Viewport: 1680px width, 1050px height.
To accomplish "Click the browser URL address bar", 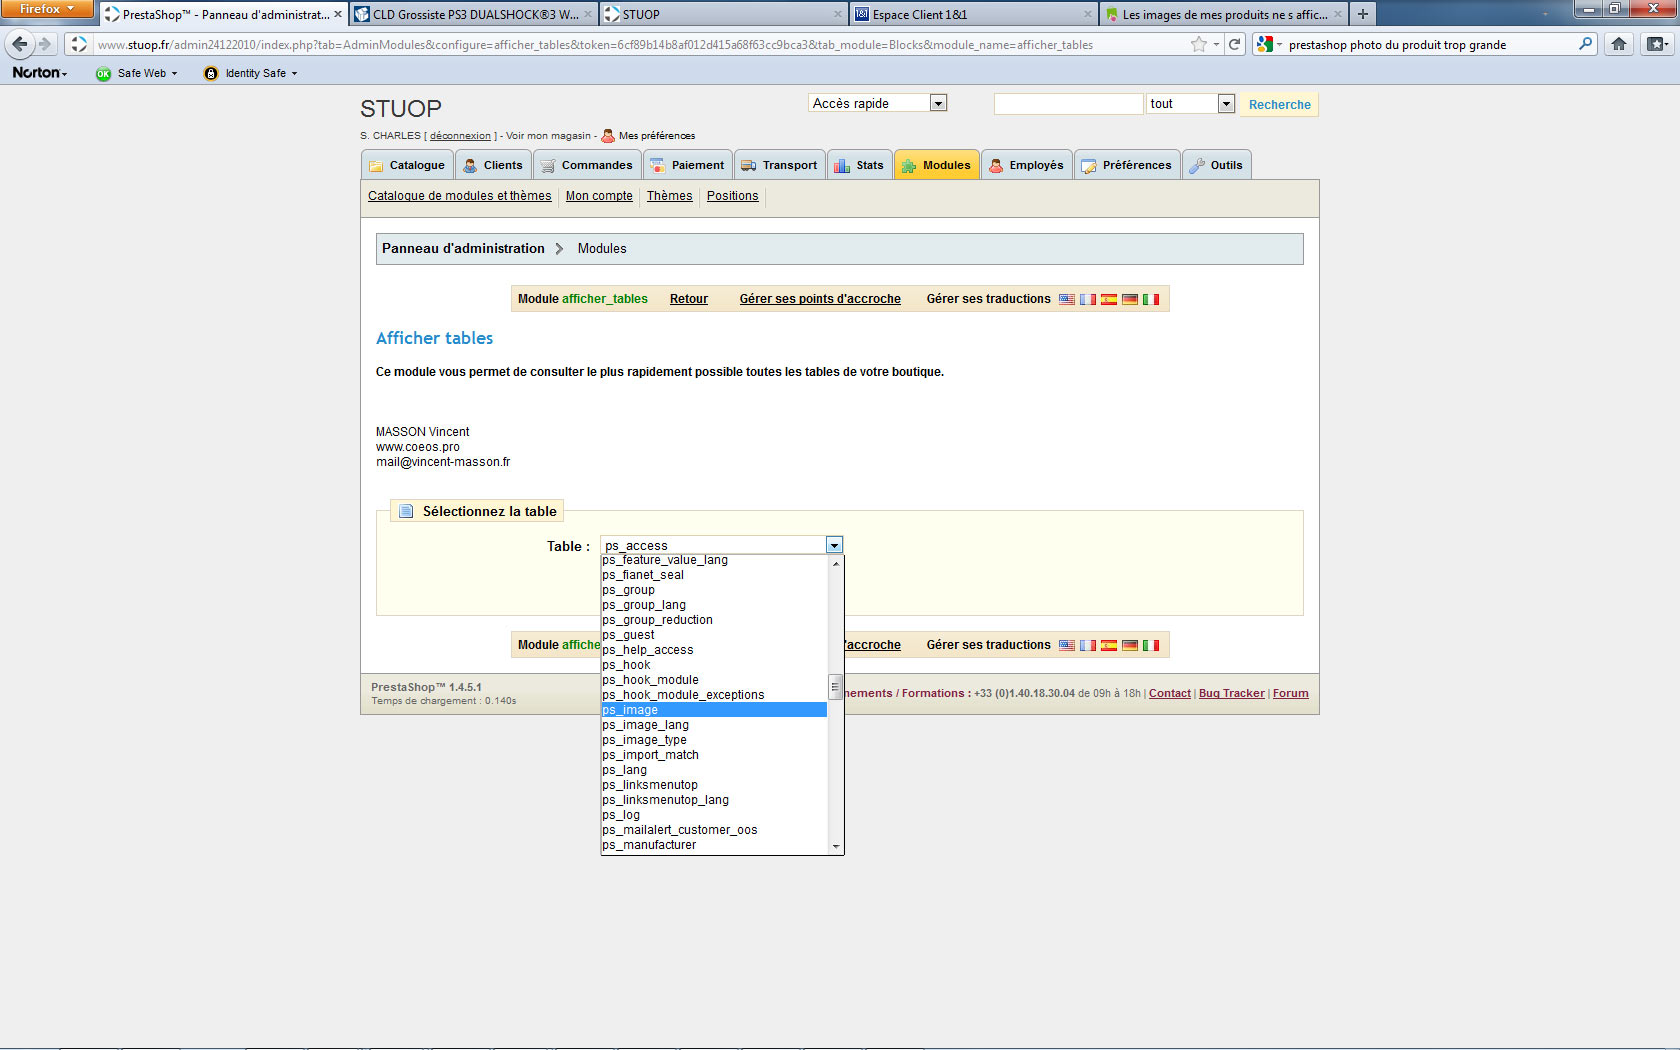I will tap(640, 44).
